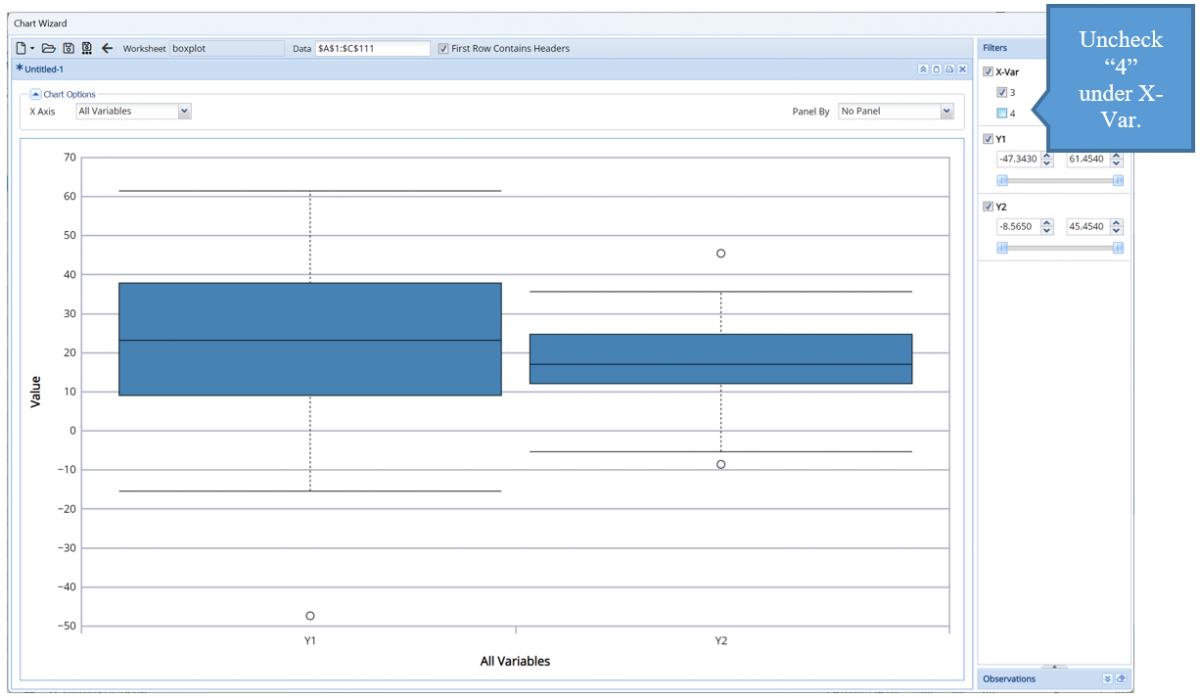Uncheck First Row Contains Headers

tap(442, 48)
